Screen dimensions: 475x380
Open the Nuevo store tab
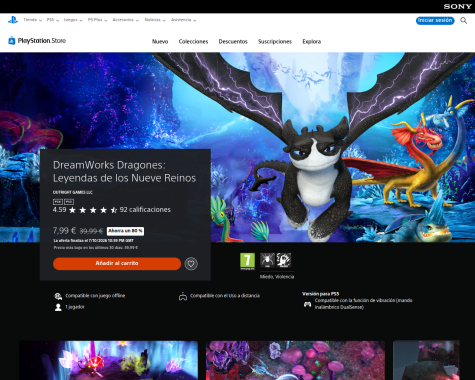click(x=160, y=42)
